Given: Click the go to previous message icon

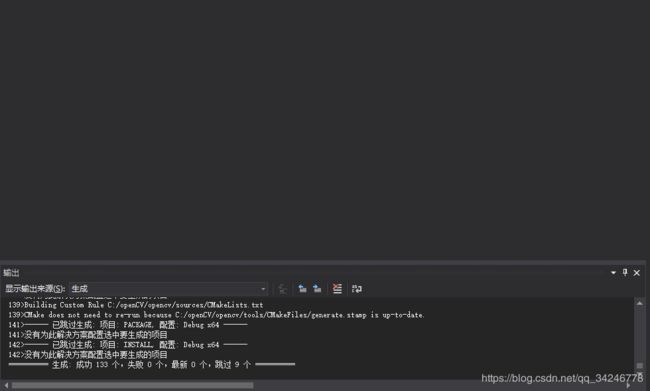Looking at the screenshot, I should point(302,289).
